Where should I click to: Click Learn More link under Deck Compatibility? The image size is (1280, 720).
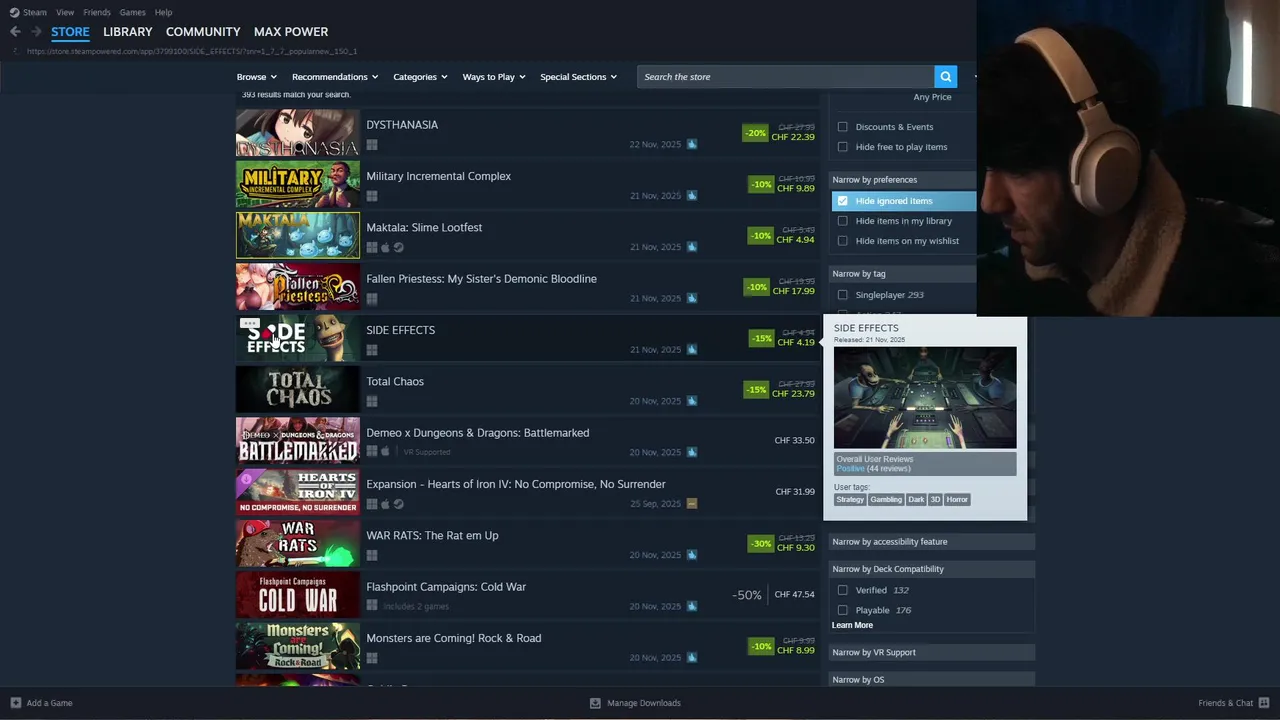coord(852,625)
